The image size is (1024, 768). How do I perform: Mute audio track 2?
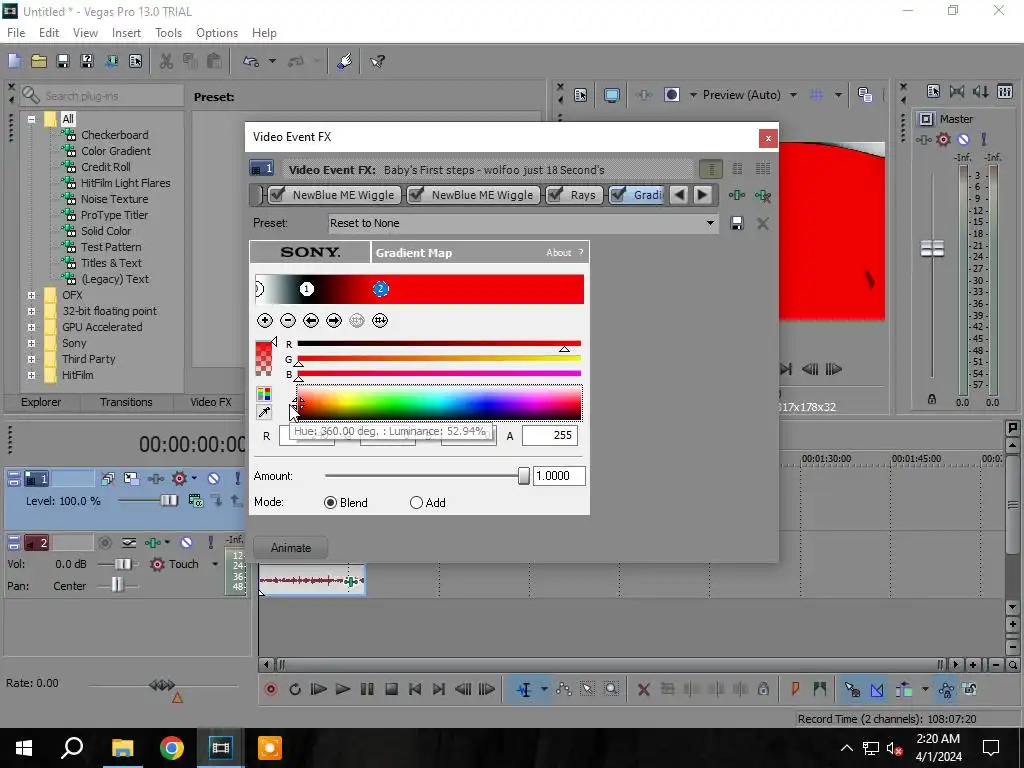186,542
